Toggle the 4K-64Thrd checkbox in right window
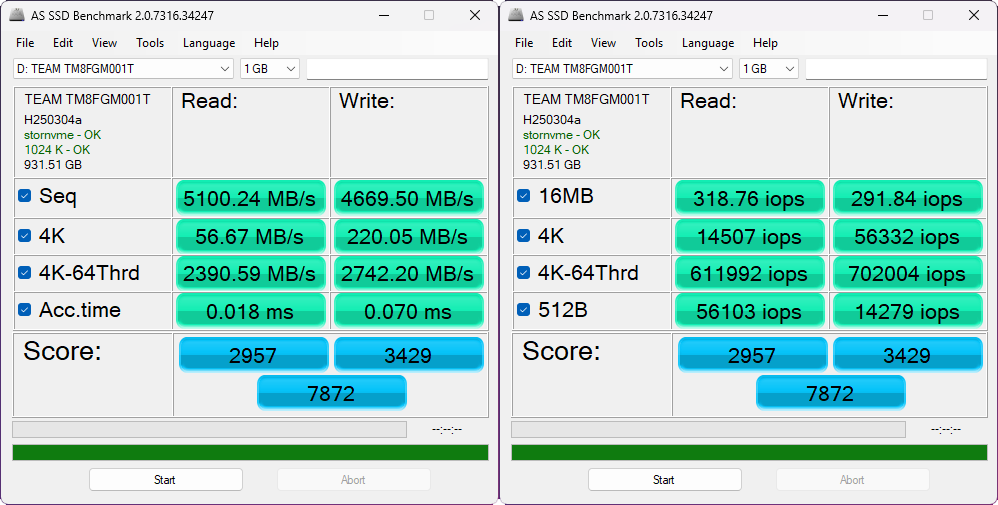This screenshot has width=998, height=505. [x=524, y=273]
